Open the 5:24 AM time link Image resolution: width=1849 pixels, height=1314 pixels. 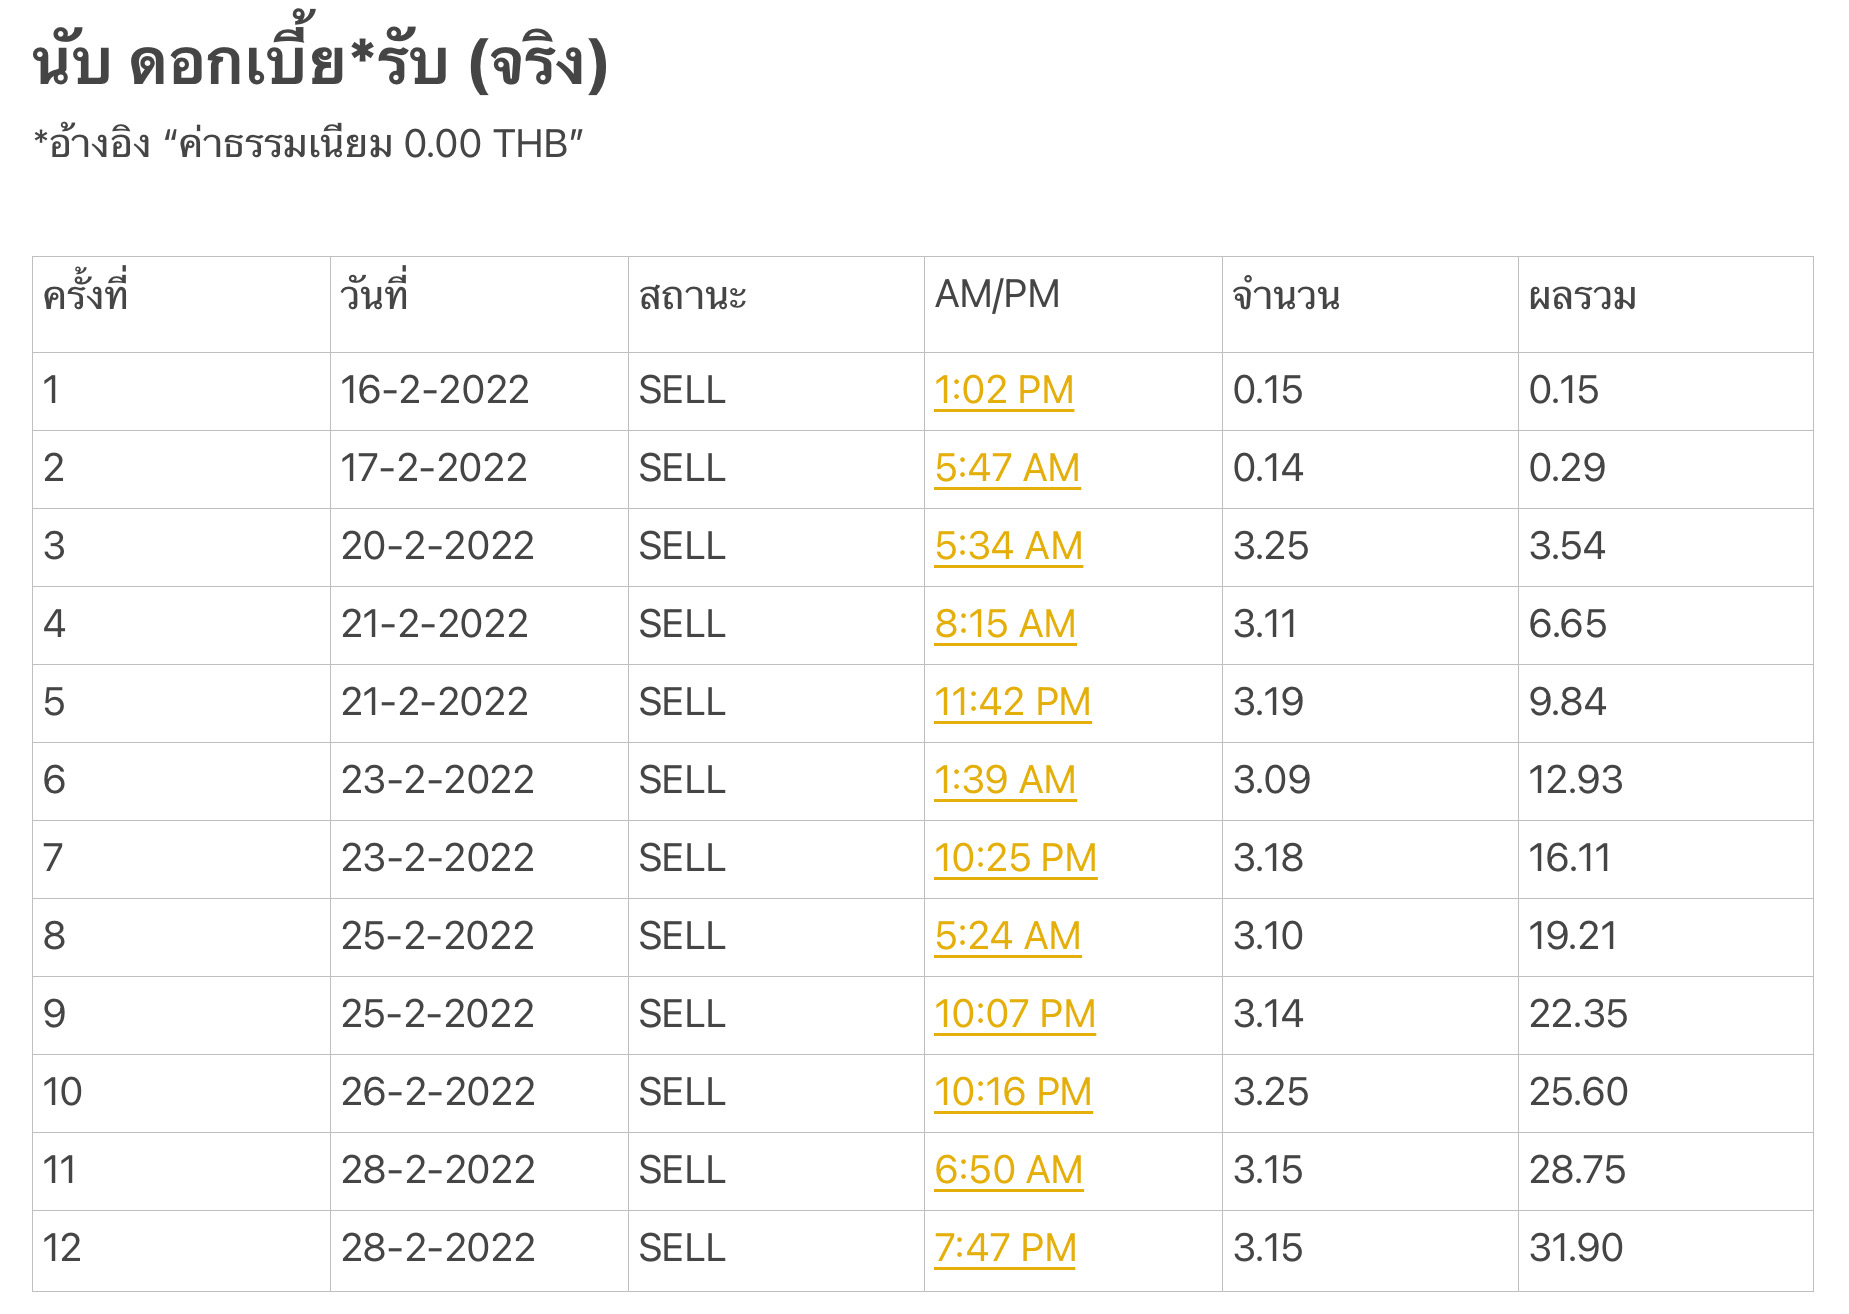pos(1007,936)
